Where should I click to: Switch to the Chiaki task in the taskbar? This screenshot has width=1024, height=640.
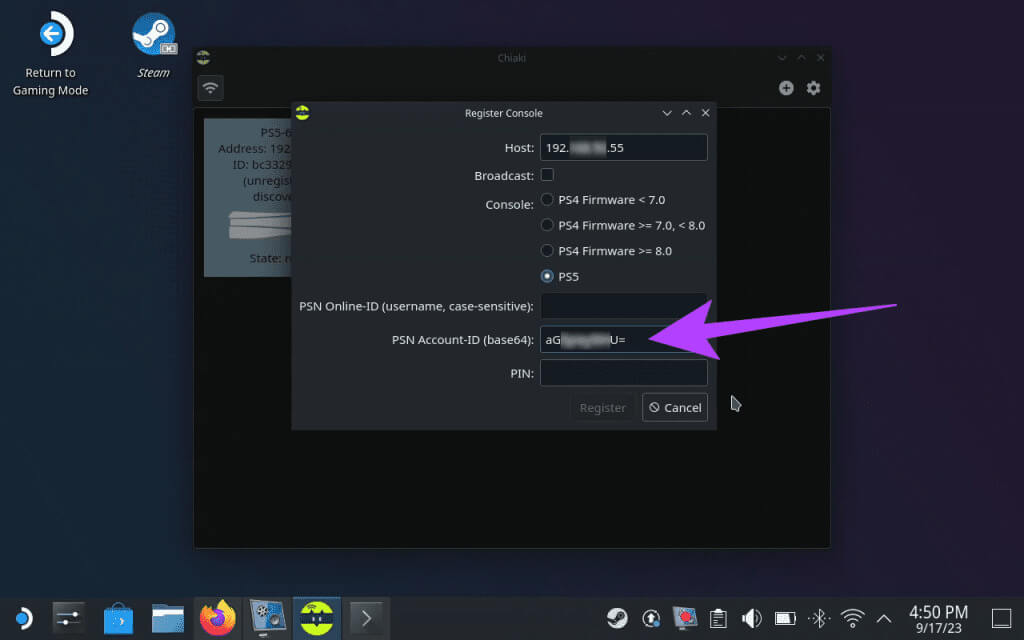pyautogui.click(x=317, y=618)
